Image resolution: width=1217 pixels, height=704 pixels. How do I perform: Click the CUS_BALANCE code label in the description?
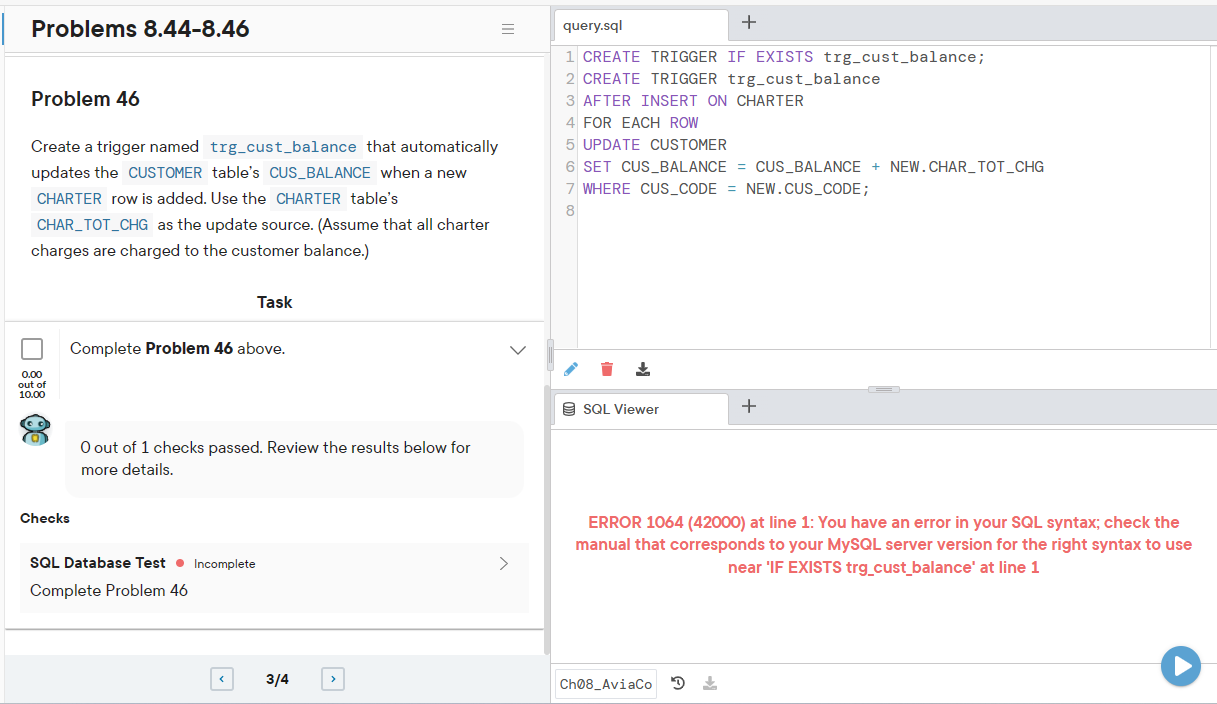click(x=320, y=173)
